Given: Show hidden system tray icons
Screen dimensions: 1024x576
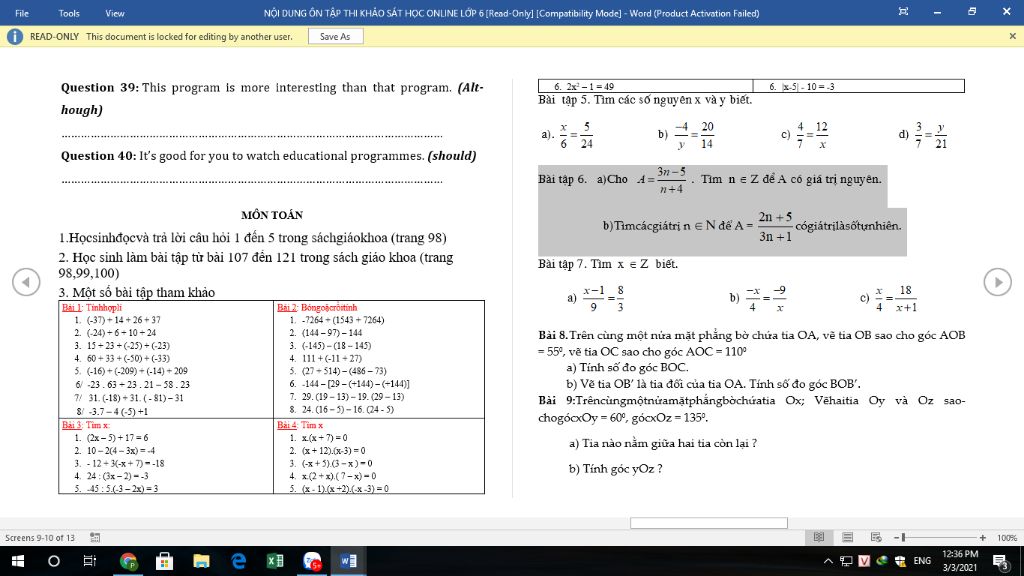Looking at the screenshot, I should click(828, 561).
